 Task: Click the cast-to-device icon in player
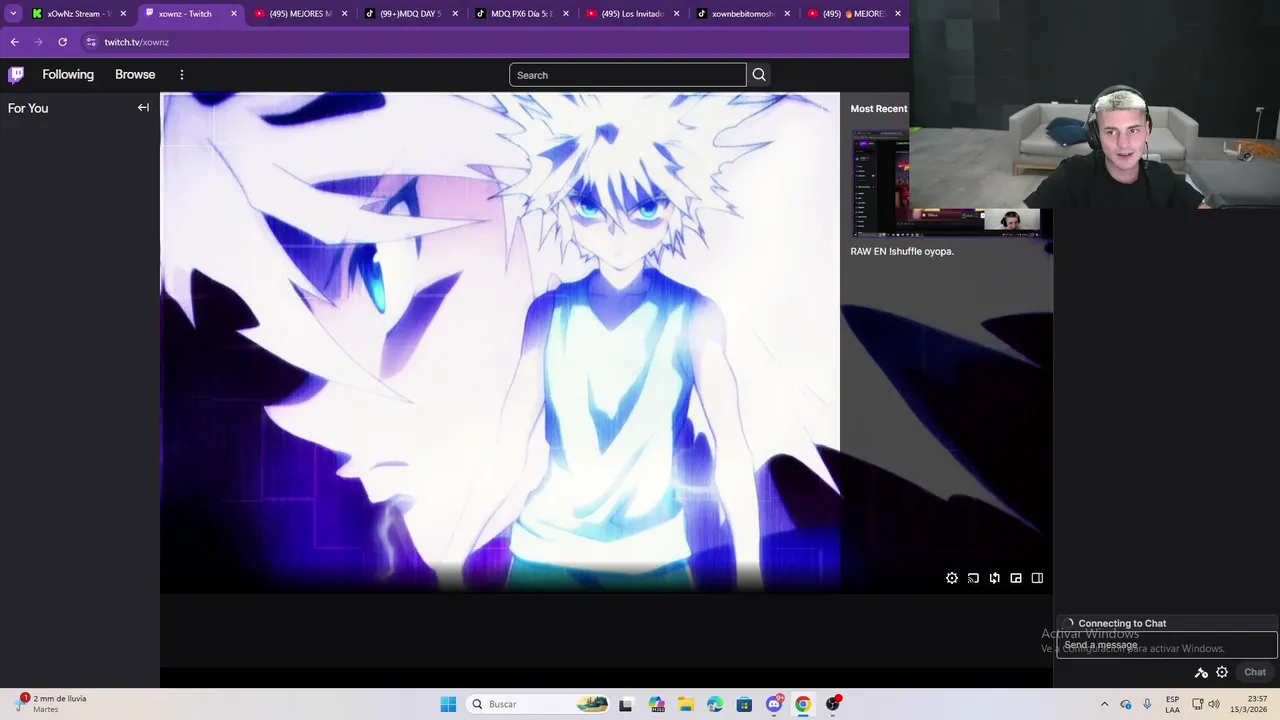[973, 578]
